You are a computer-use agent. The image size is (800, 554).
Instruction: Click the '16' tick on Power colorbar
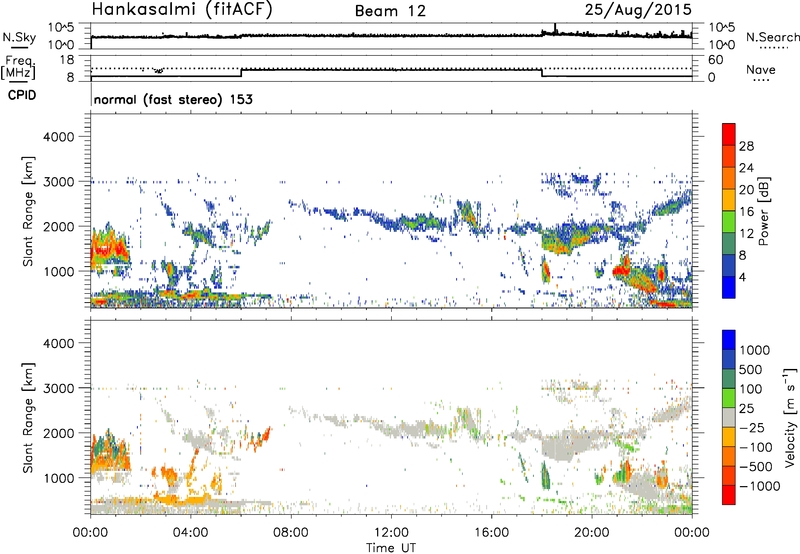(x=746, y=212)
